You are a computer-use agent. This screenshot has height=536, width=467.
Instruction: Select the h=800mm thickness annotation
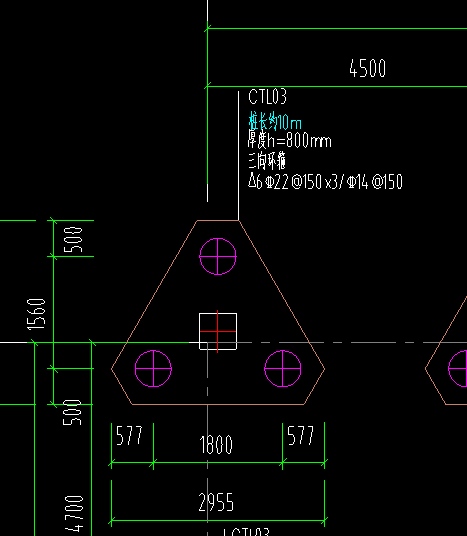pyautogui.click(x=290, y=140)
